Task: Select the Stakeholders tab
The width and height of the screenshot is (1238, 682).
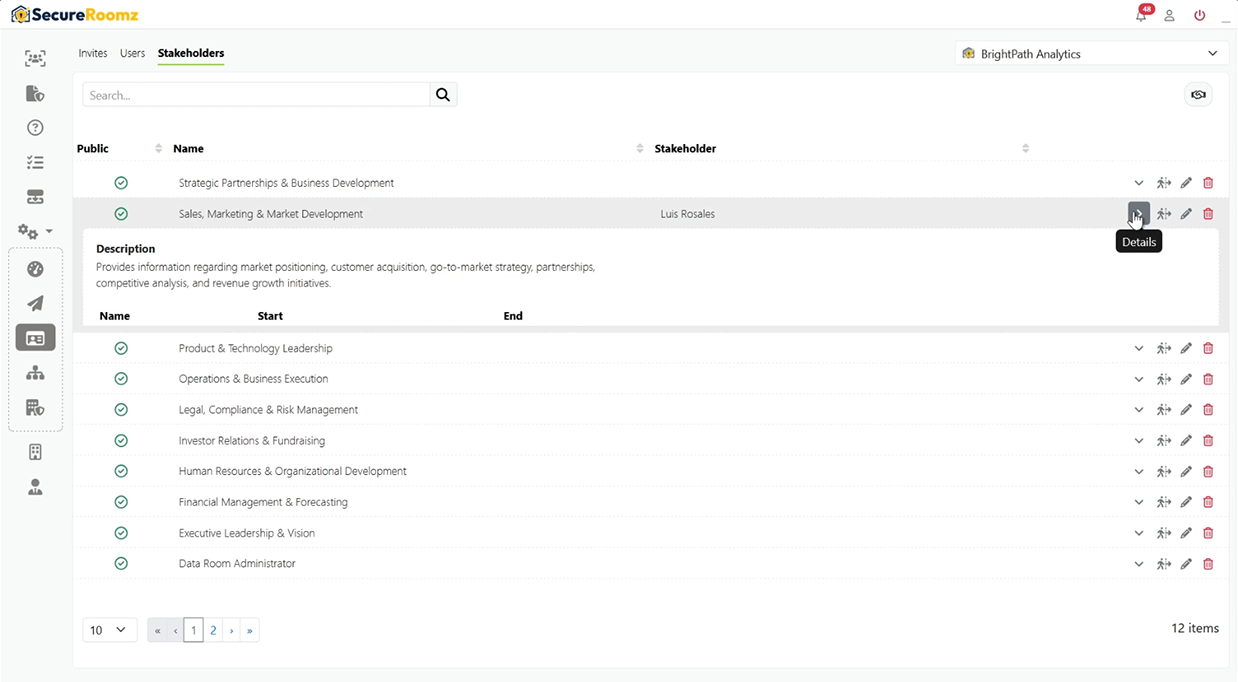Action: coord(191,53)
